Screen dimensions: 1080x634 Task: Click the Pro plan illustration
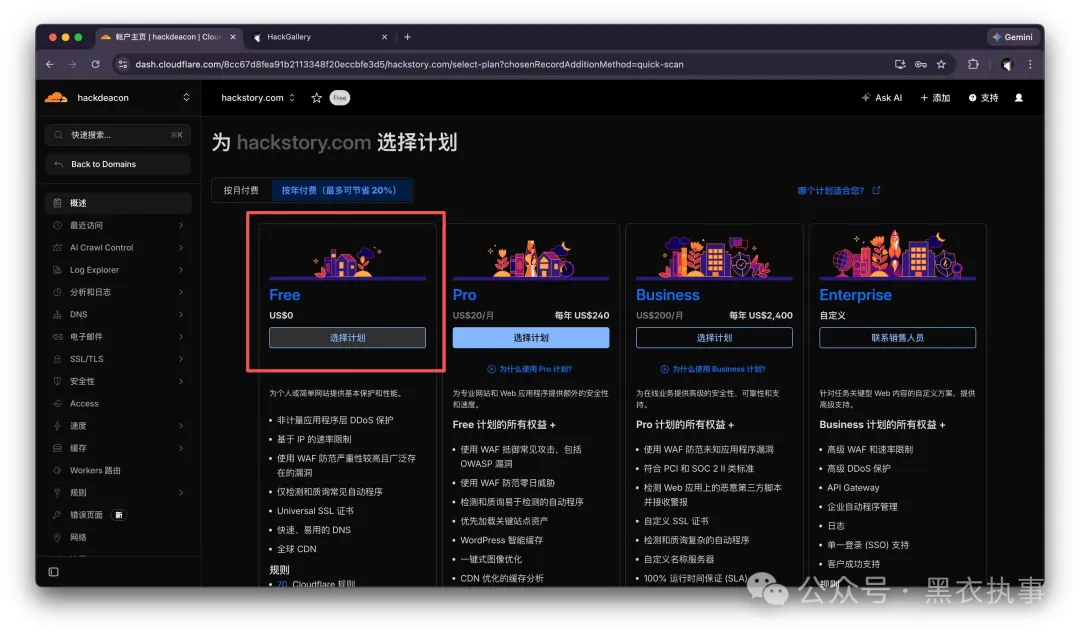tap(530, 258)
